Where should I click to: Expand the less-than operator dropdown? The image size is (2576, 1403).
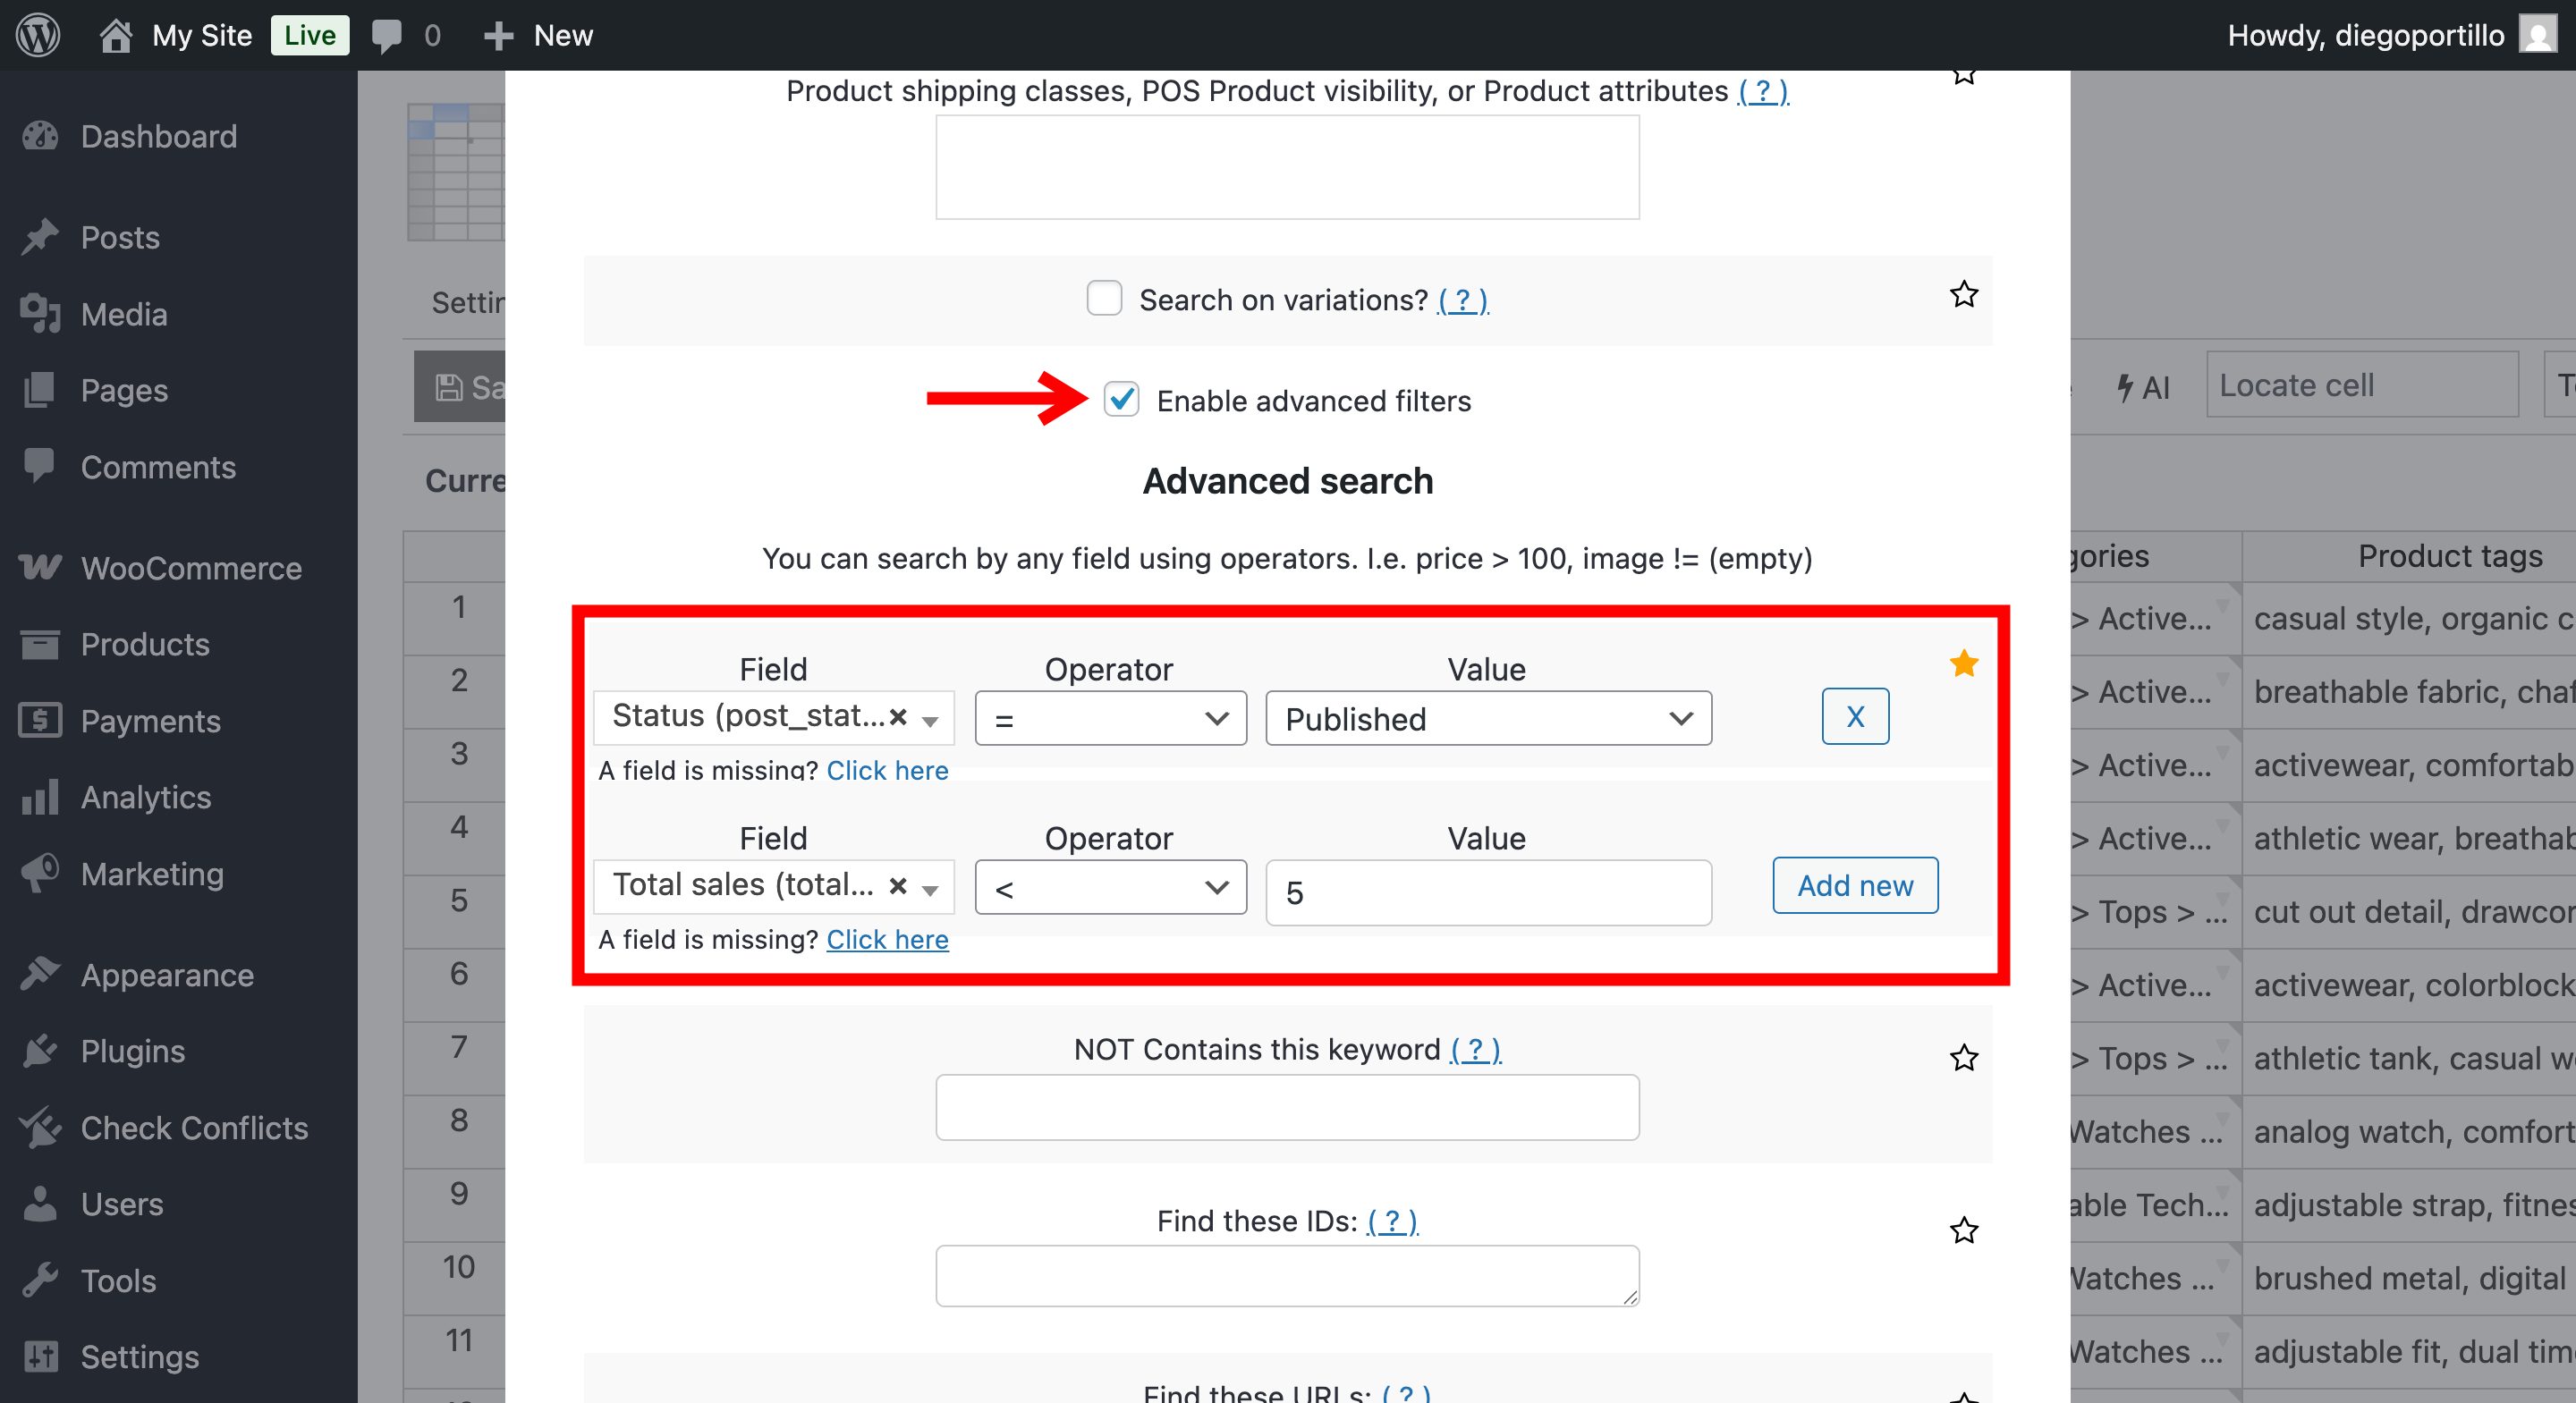[x=1110, y=887]
